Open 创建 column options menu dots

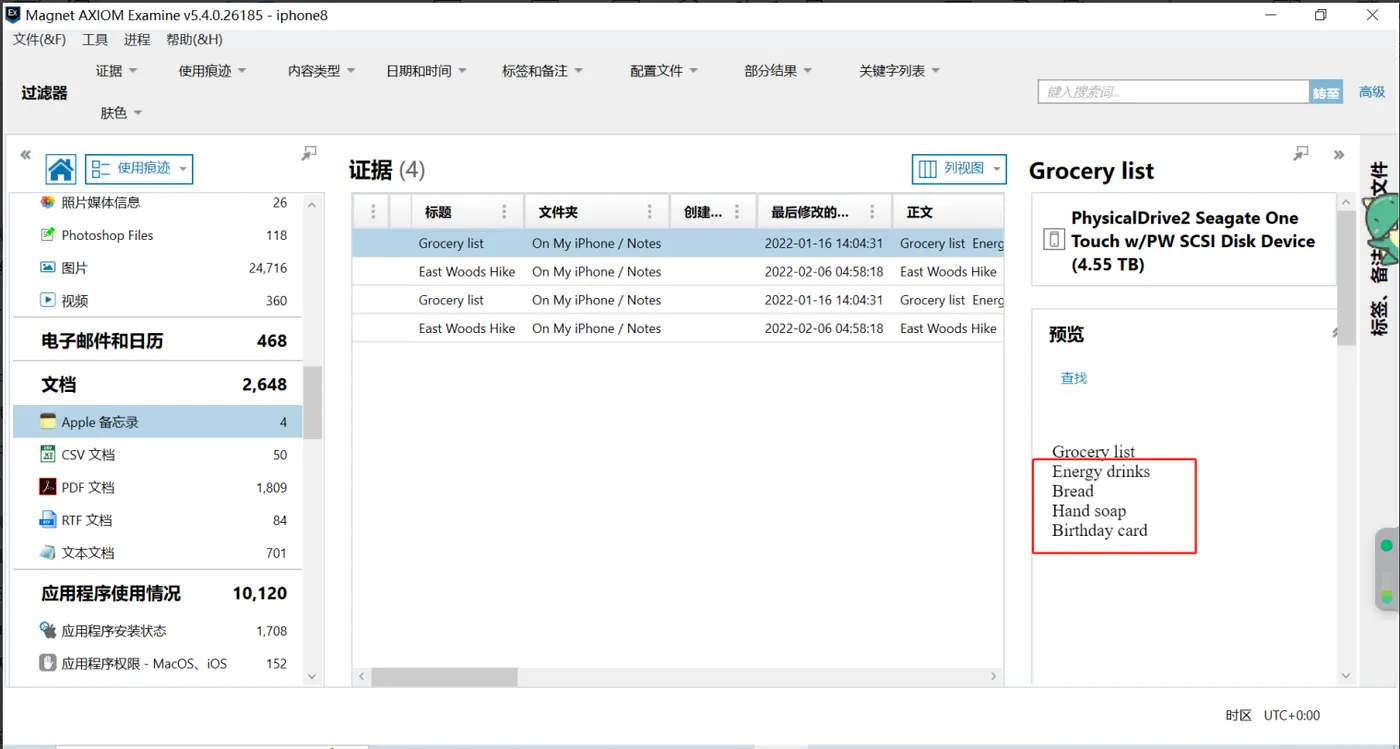pyautogui.click(x=737, y=212)
